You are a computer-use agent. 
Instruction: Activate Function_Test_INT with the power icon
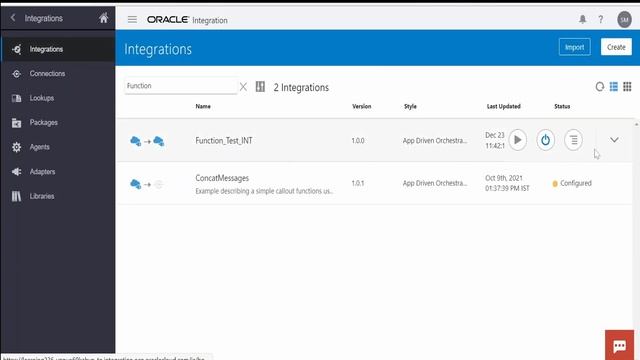click(545, 140)
